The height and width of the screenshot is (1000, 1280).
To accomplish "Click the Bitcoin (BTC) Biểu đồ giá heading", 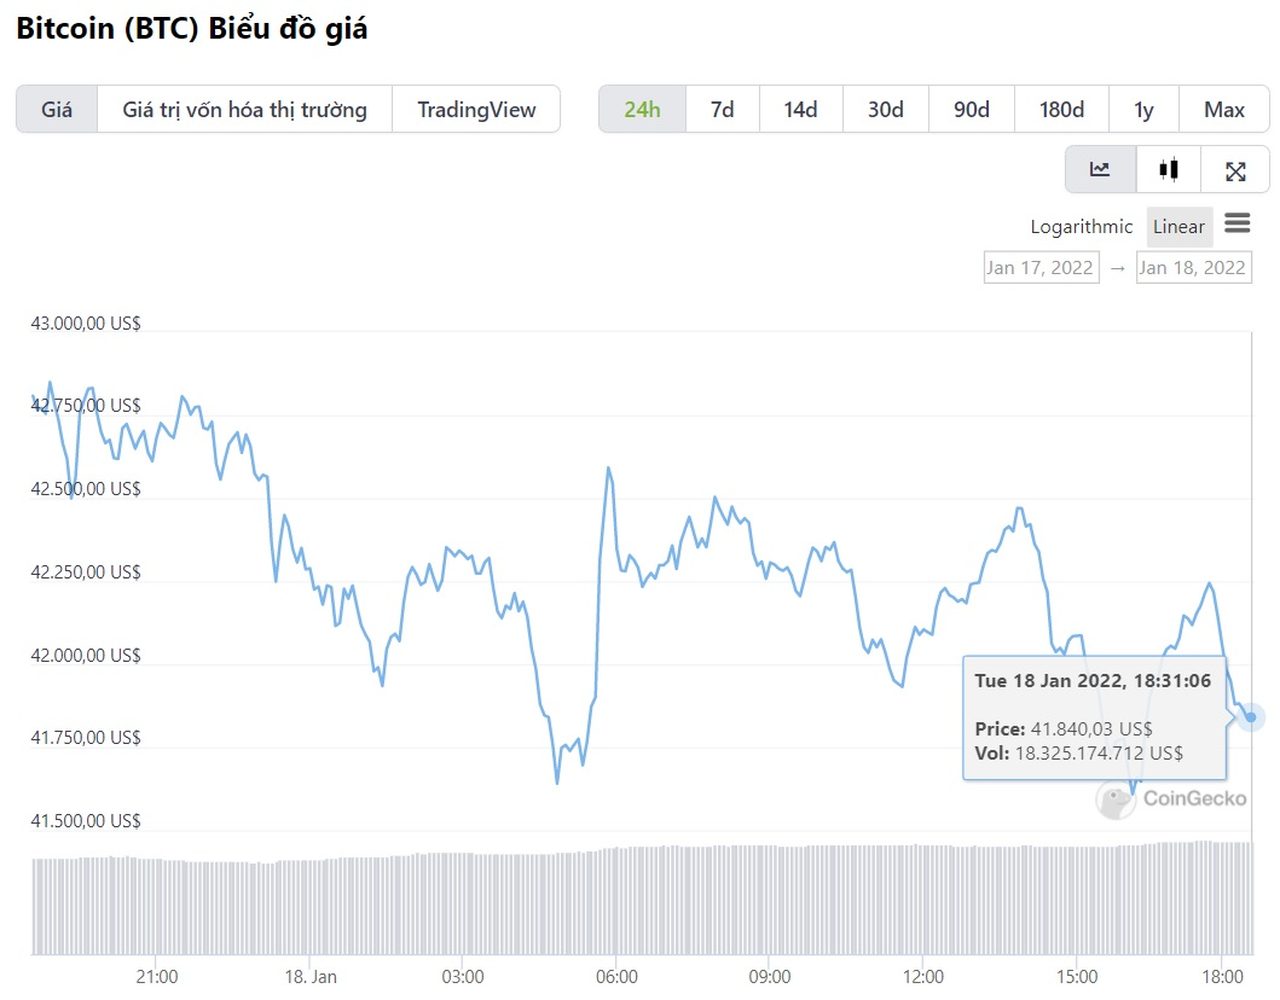I will (x=192, y=29).
